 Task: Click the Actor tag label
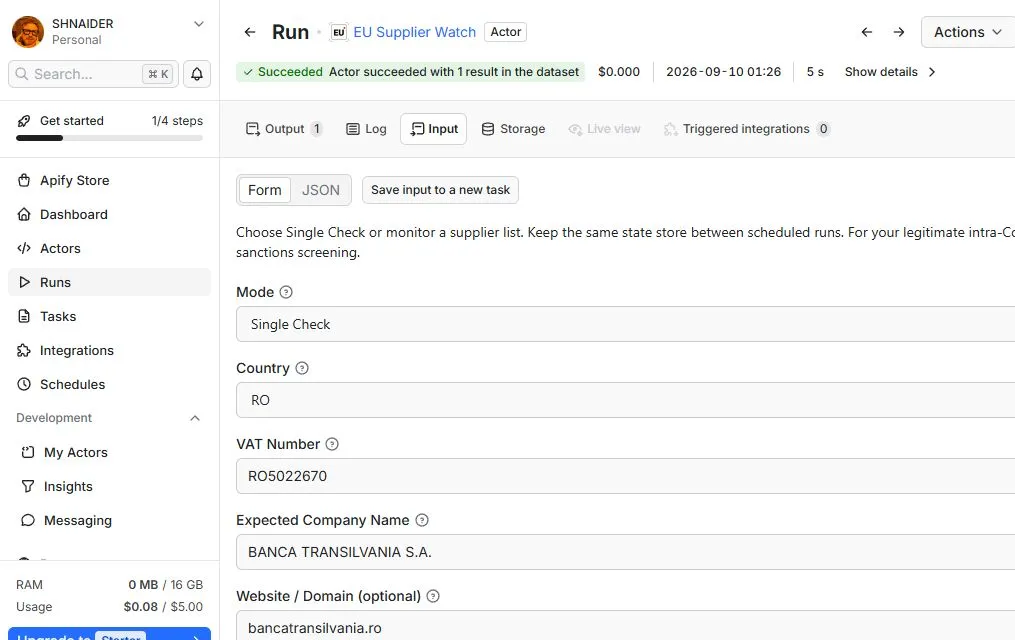[x=506, y=32]
